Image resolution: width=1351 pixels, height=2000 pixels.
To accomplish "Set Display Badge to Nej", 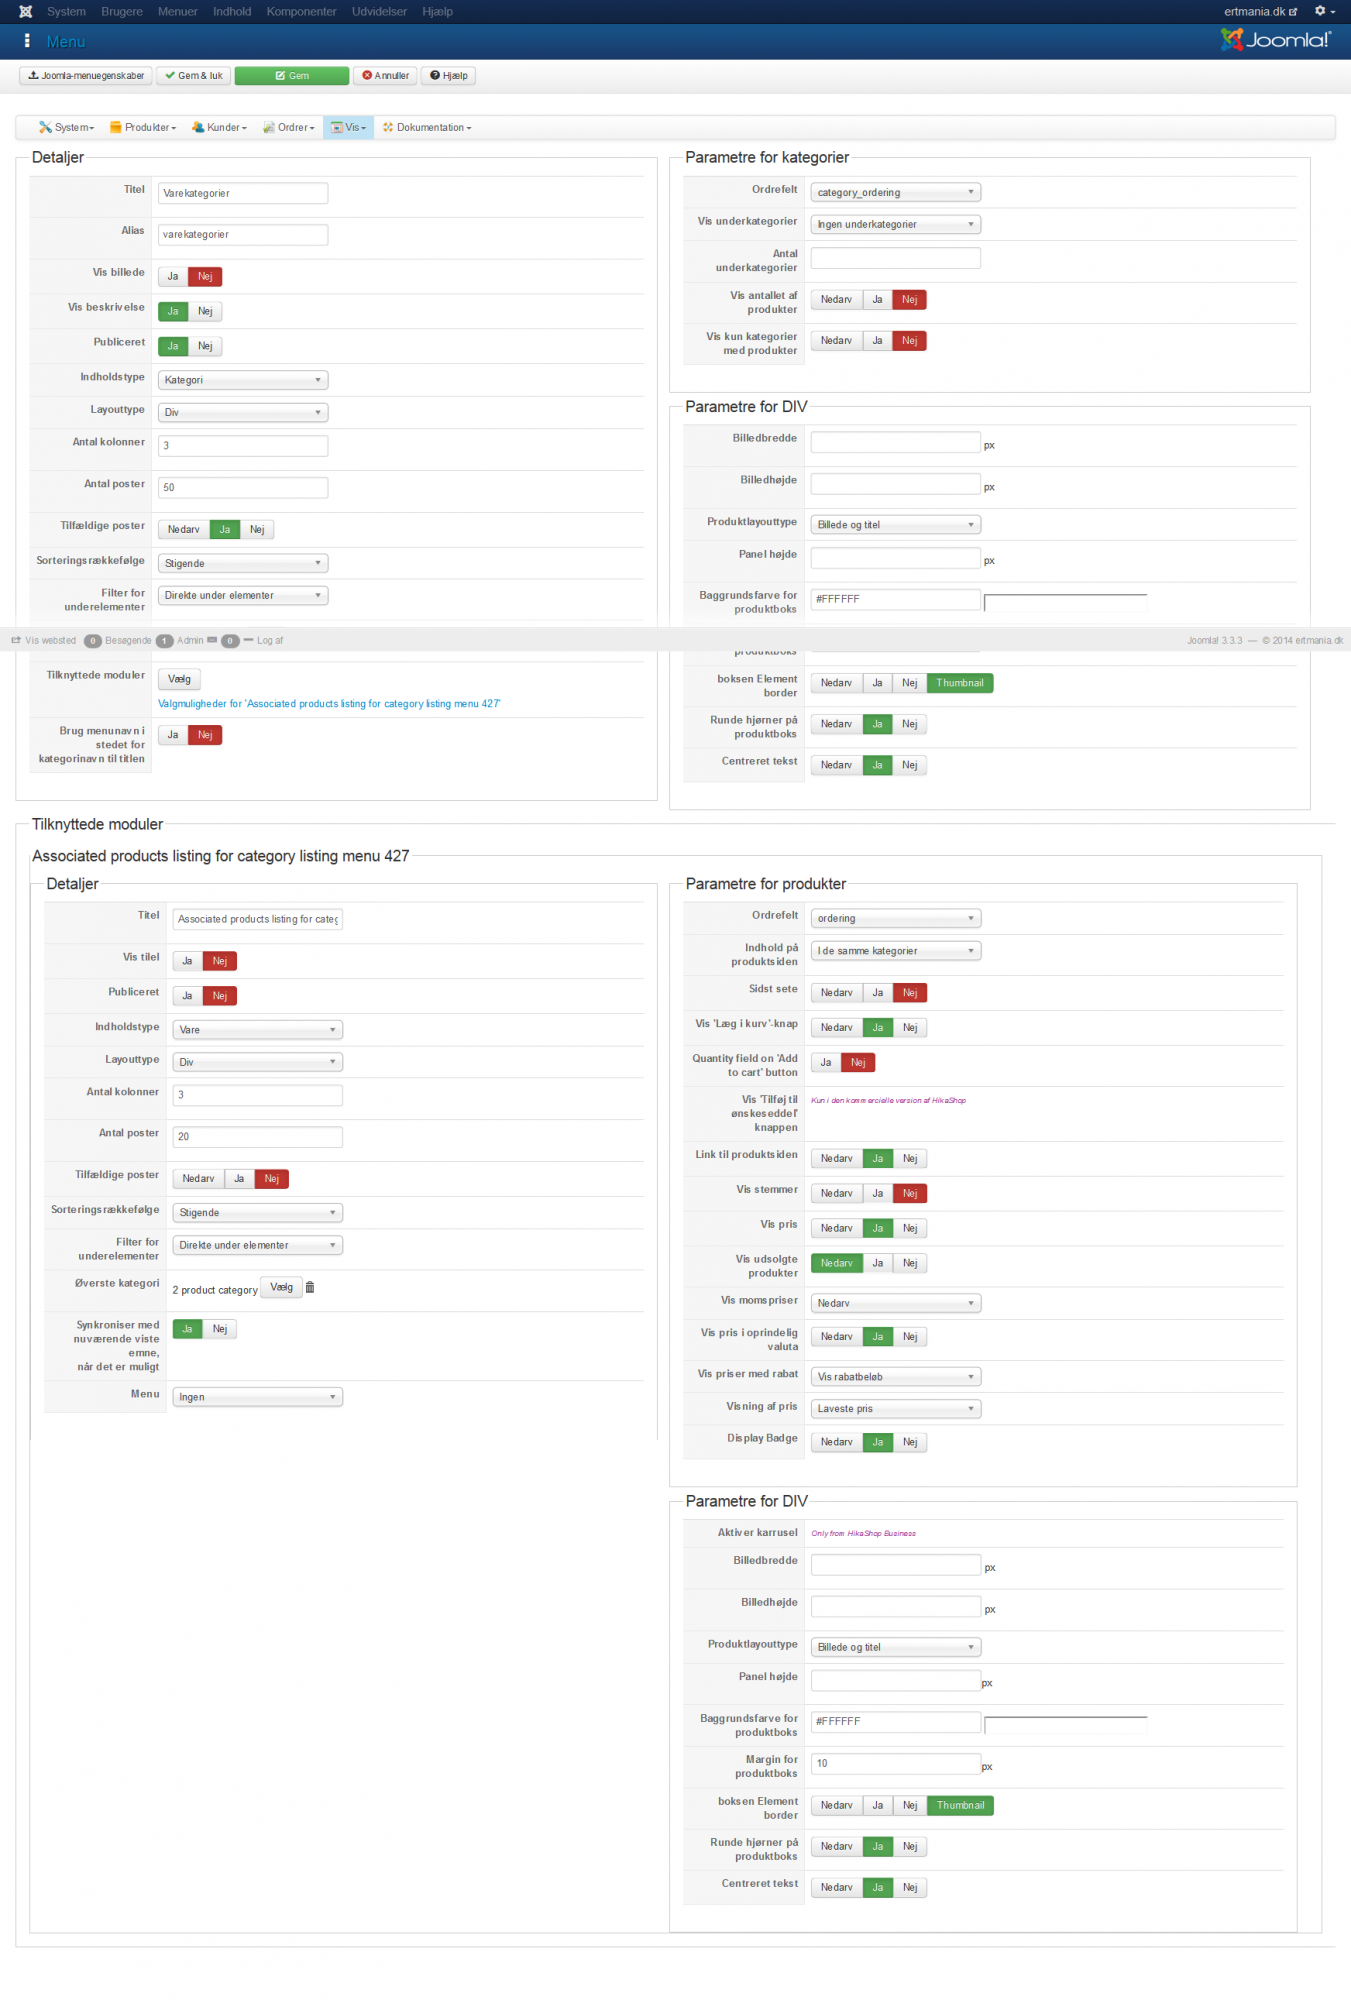I will [910, 1442].
